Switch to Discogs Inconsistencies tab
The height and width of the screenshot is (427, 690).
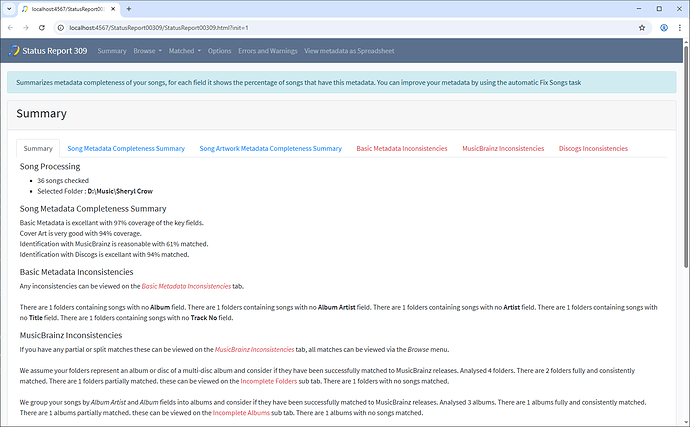click(x=593, y=148)
